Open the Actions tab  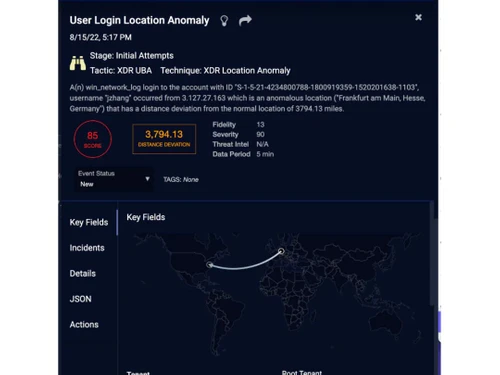84,324
